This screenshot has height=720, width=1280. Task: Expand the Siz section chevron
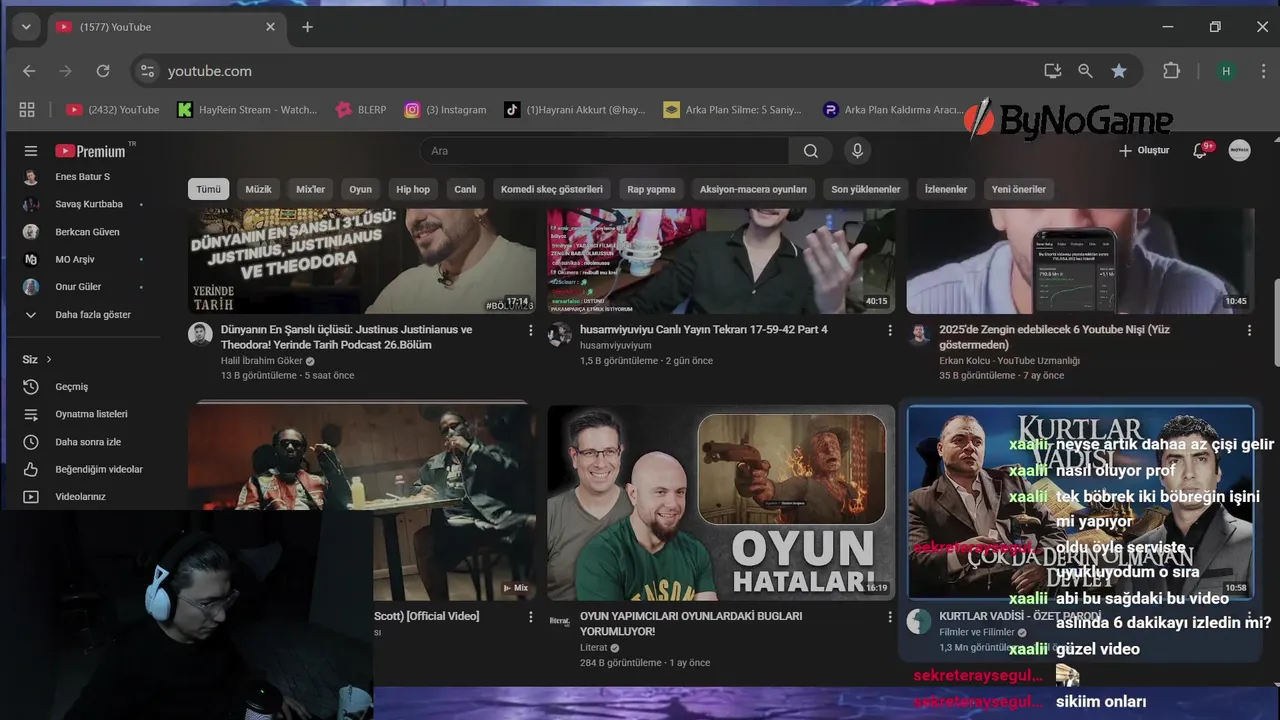click(x=48, y=359)
